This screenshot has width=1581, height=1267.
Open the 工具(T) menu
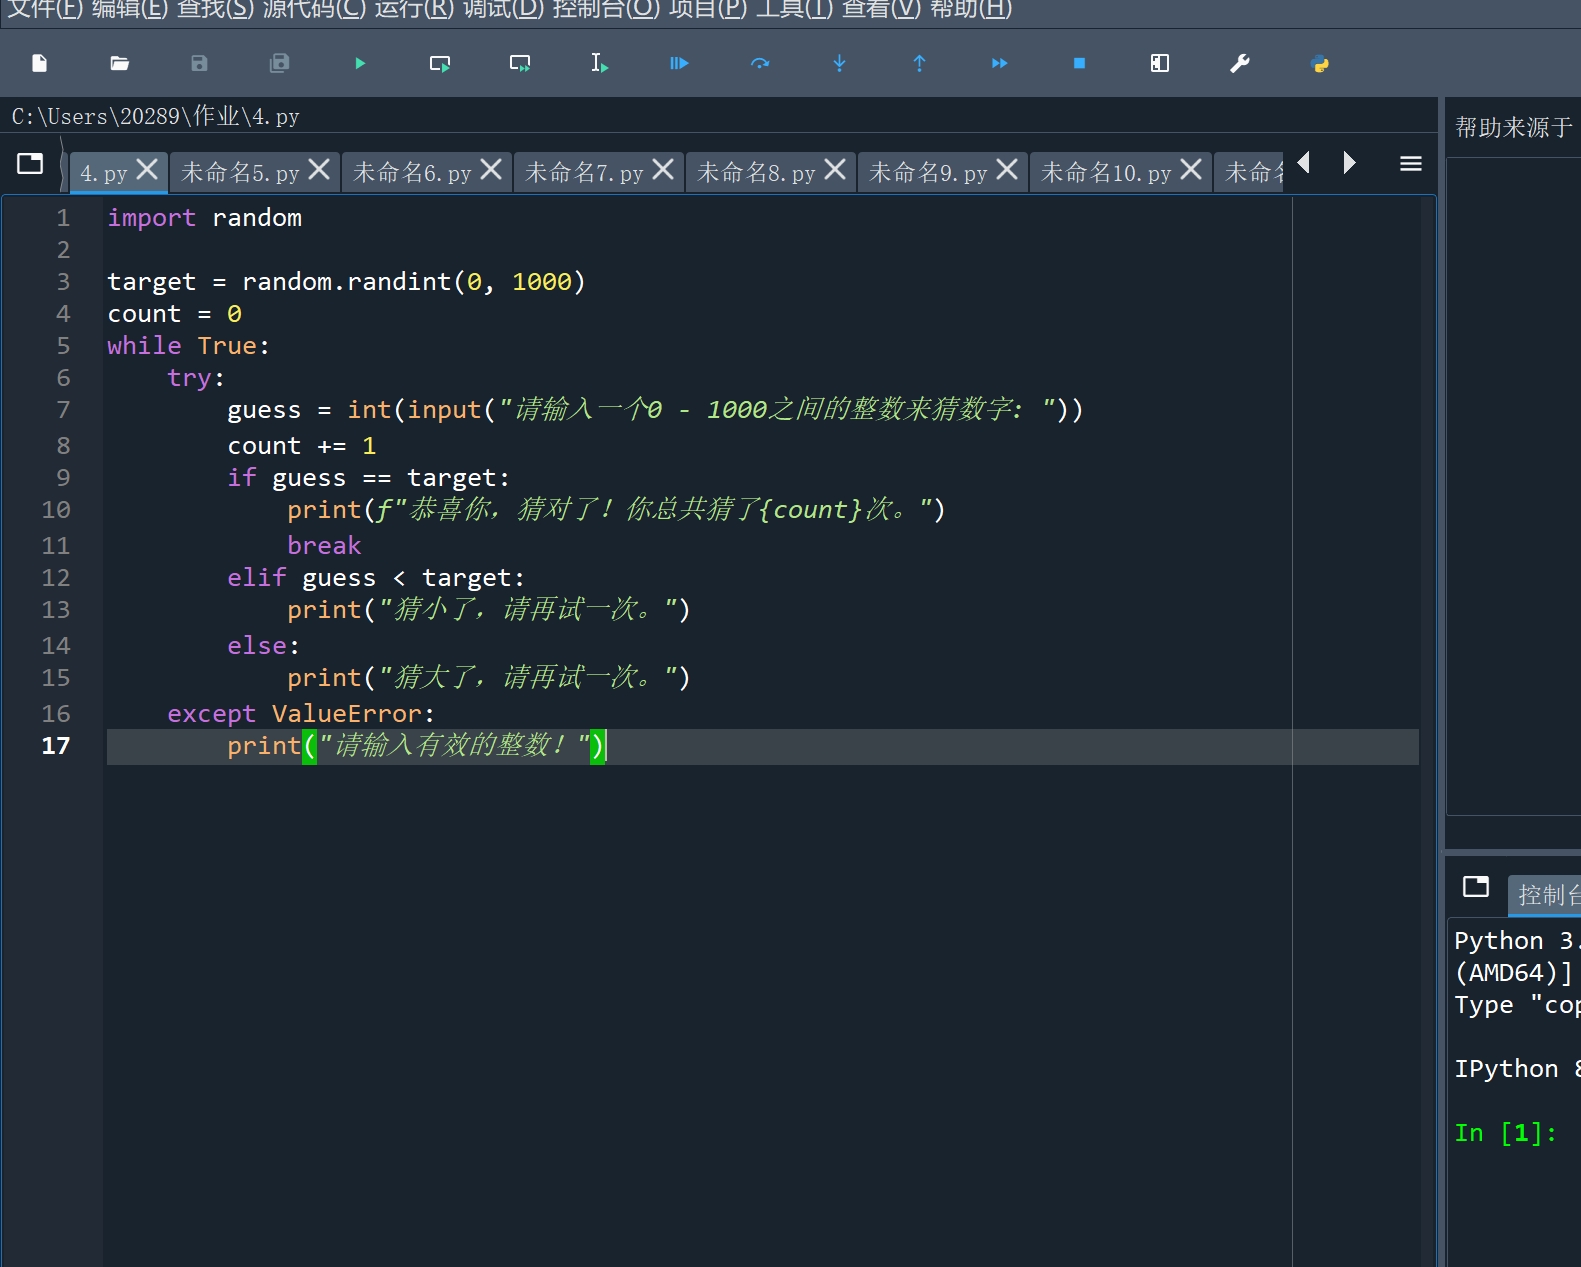pyautogui.click(x=794, y=10)
